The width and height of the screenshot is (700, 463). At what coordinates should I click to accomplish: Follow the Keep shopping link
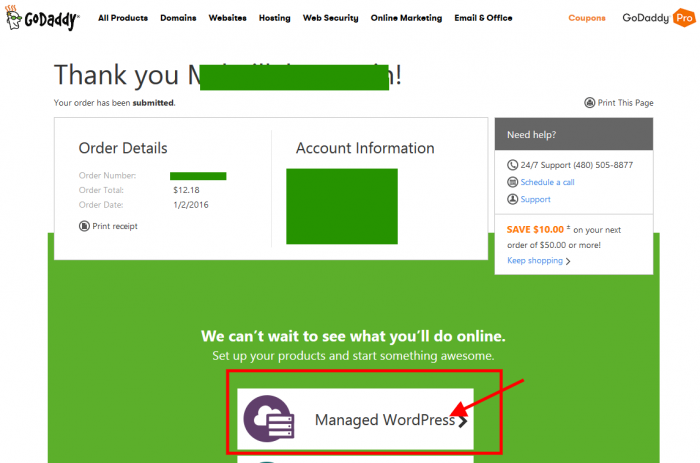coord(535,260)
